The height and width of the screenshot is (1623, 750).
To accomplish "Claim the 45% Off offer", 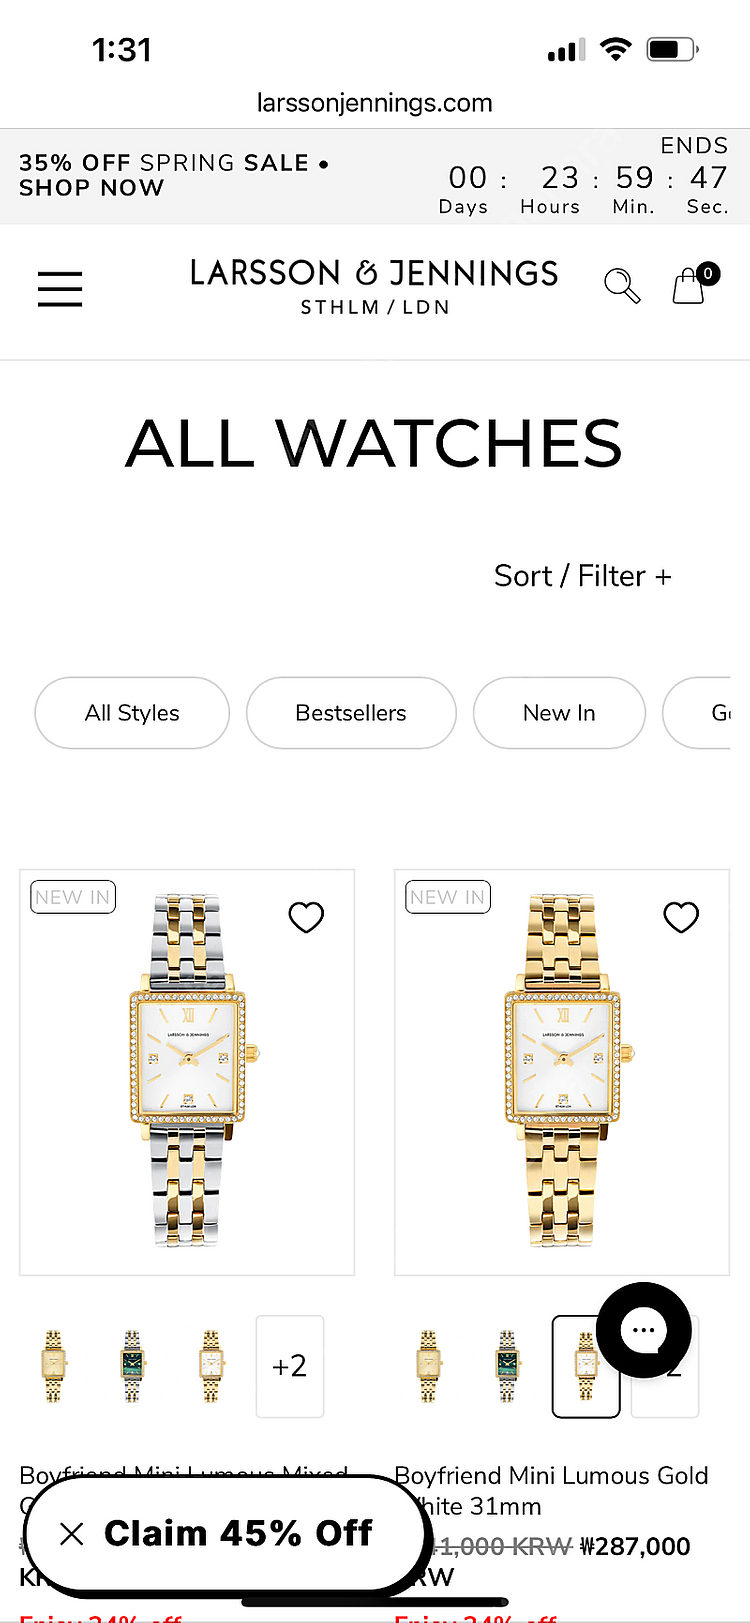I will 238,1533.
